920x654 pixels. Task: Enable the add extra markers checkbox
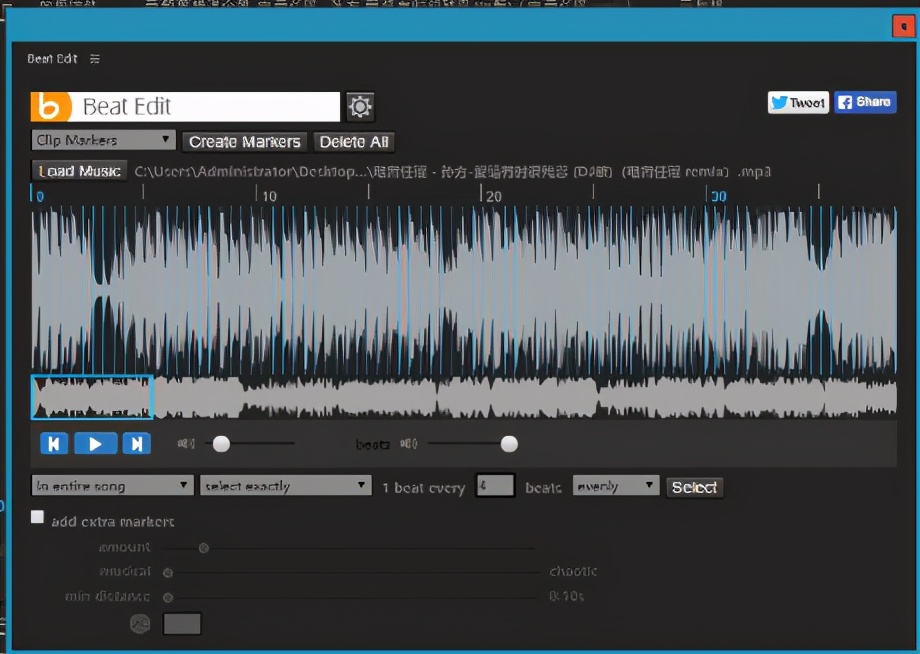[x=38, y=518]
